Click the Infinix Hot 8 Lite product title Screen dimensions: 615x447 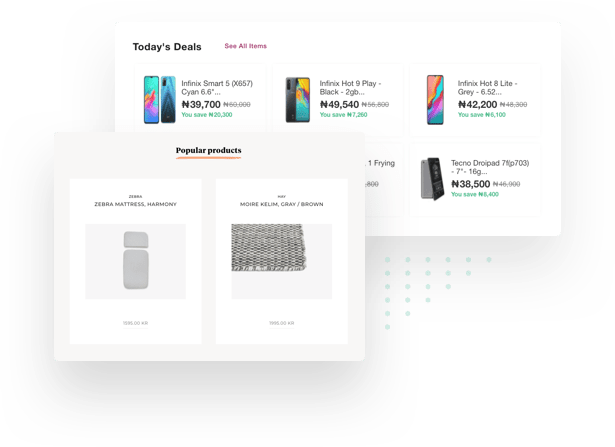click(490, 88)
